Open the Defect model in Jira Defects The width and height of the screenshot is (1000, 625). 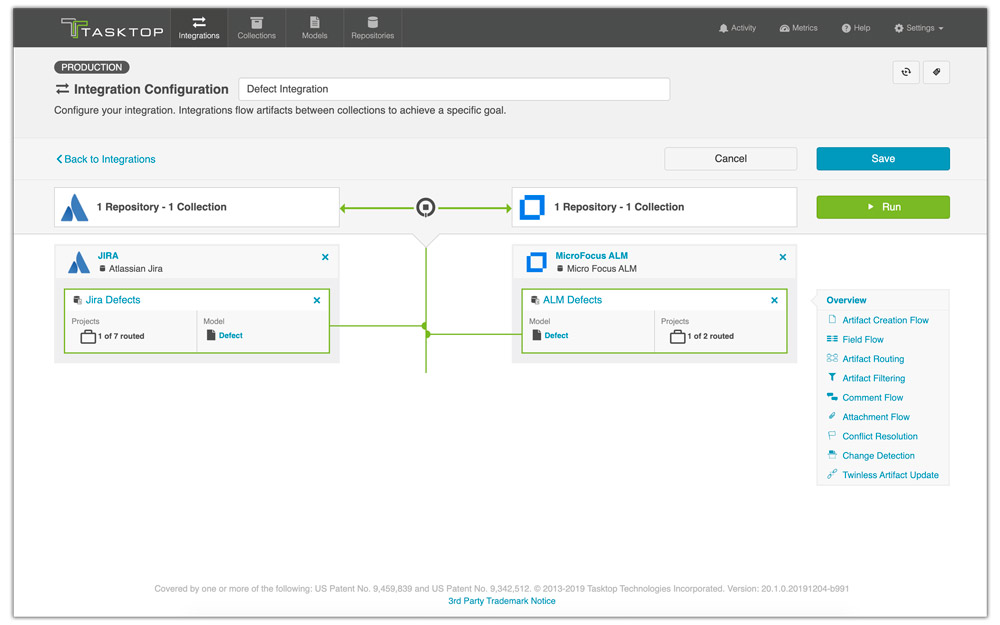(x=230, y=335)
